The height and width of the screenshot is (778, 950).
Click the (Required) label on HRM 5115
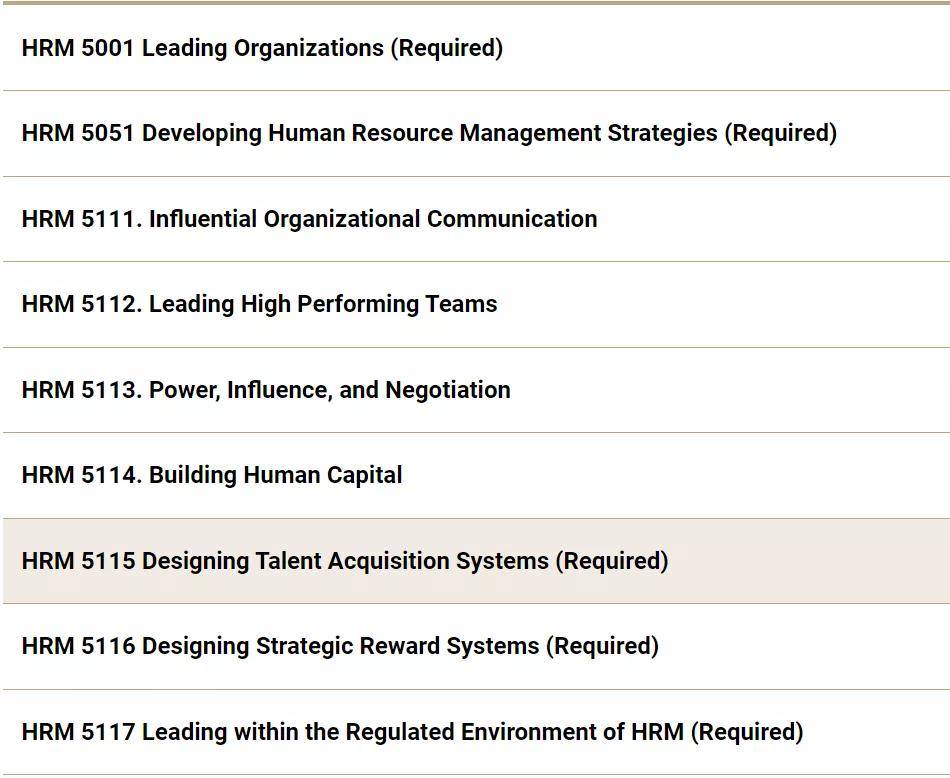(613, 561)
